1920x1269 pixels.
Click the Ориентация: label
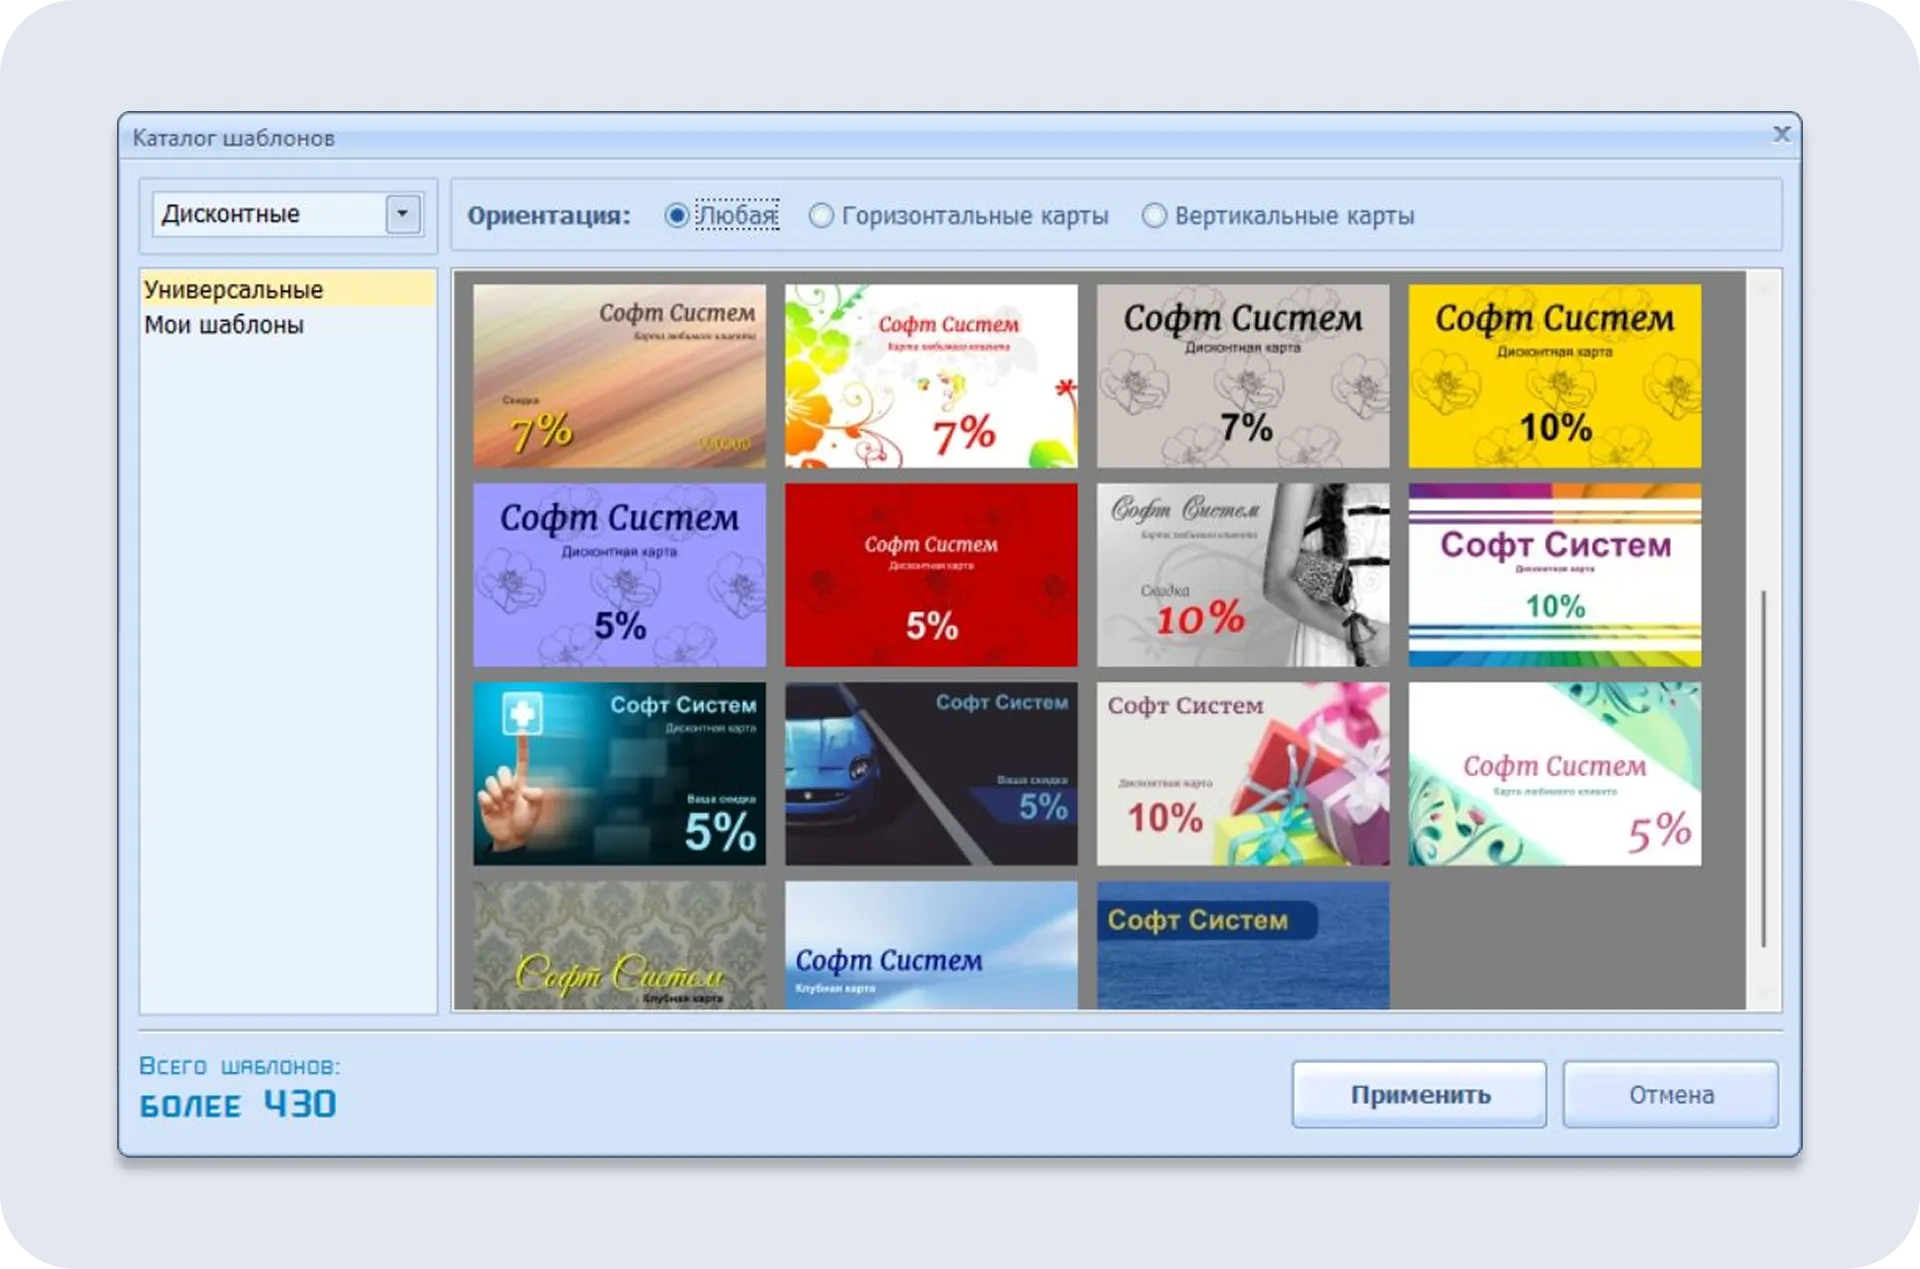pos(549,215)
